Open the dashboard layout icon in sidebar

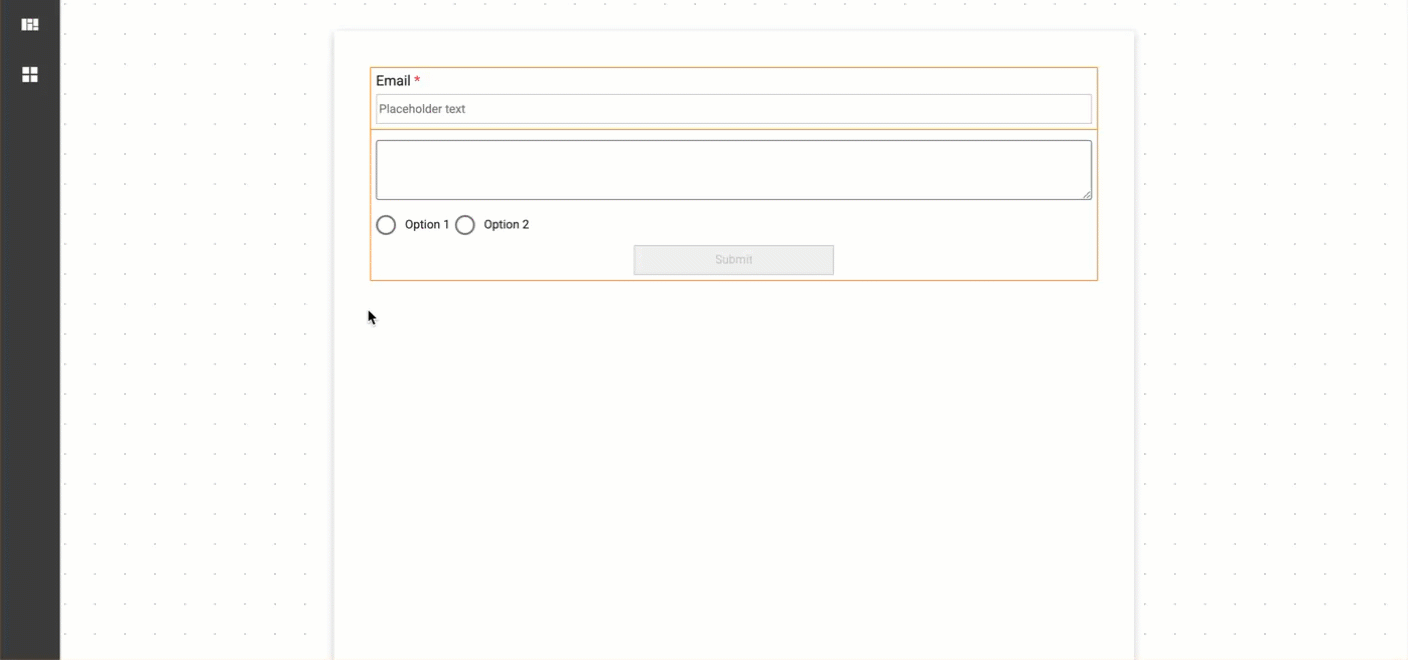click(30, 24)
